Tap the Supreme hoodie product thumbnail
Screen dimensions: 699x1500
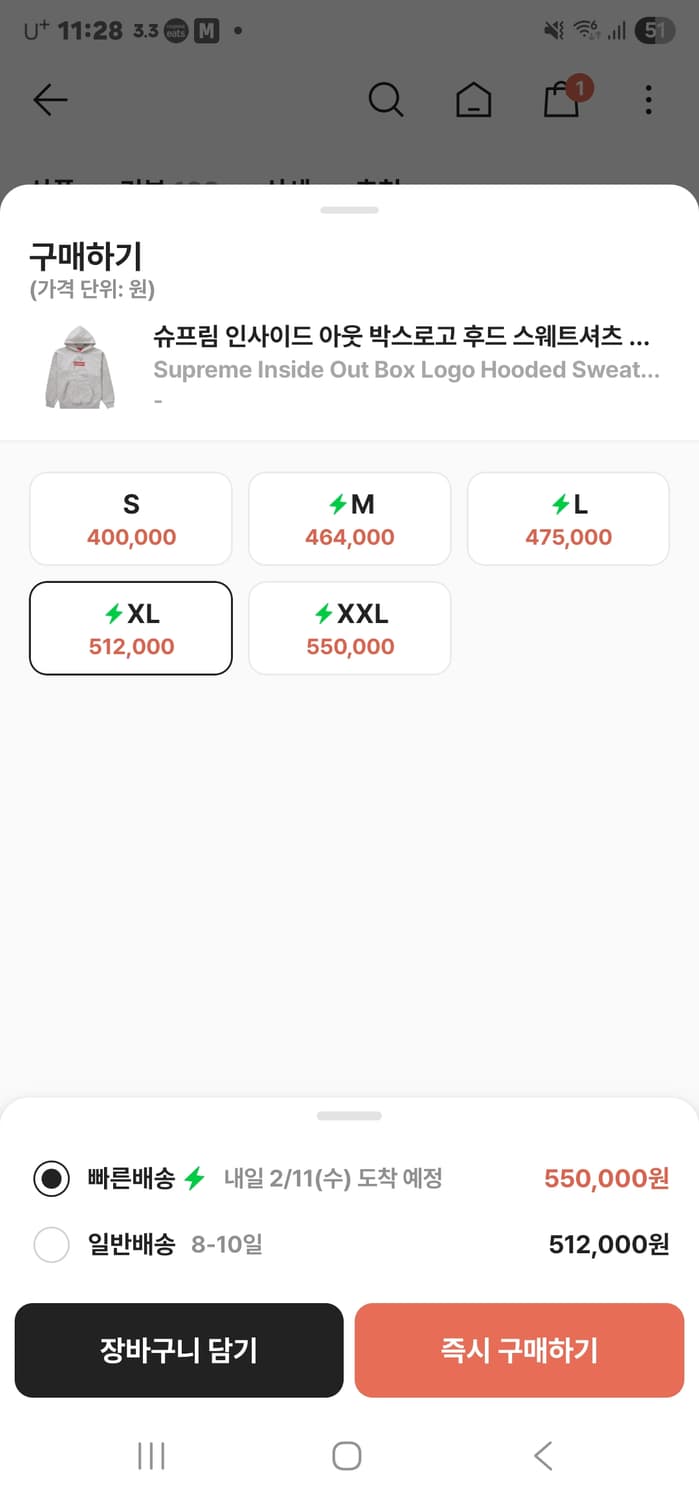pos(80,368)
